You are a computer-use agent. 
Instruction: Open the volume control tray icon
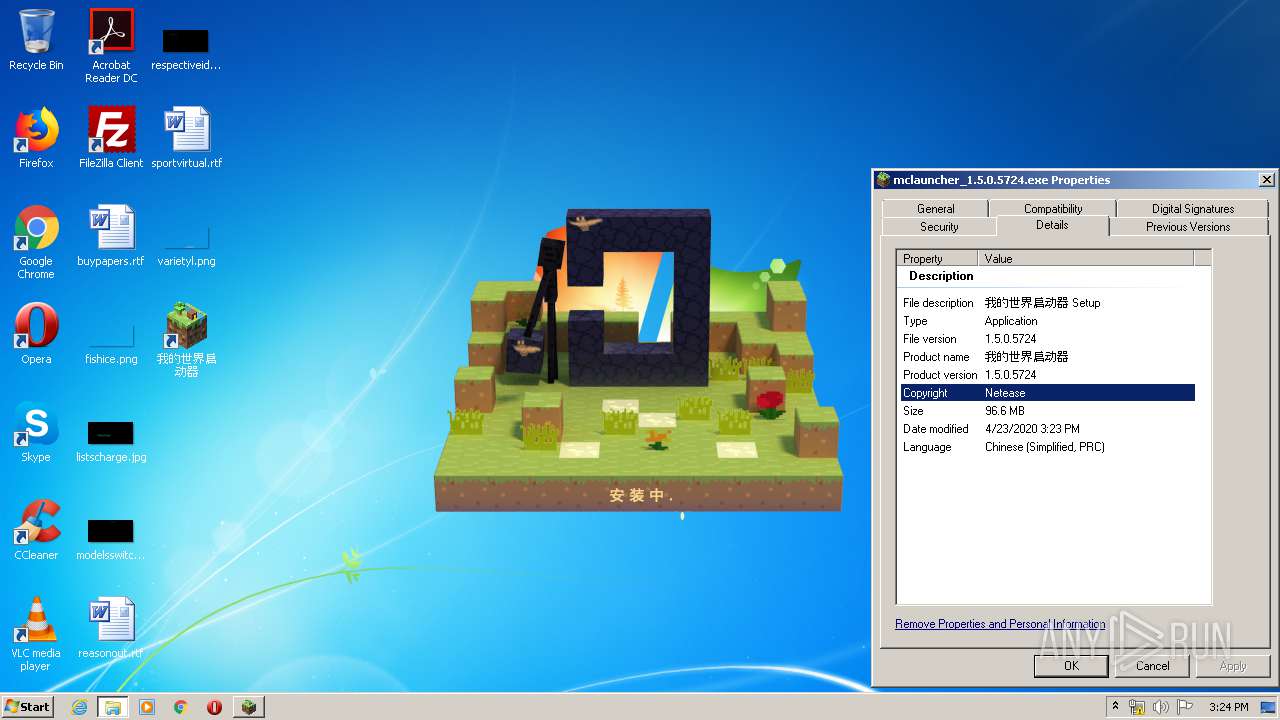(x=1161, y=707)
